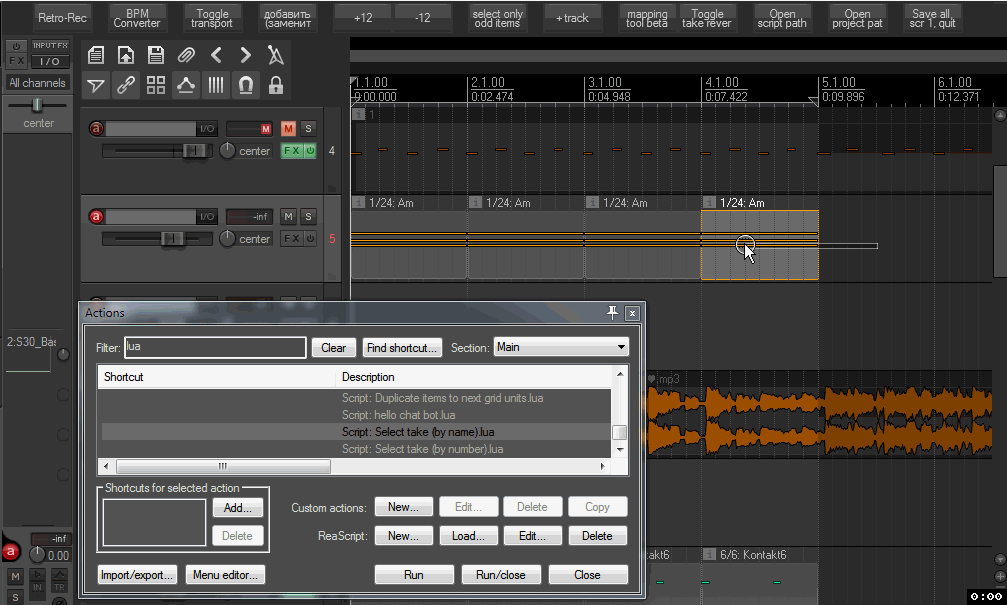
Task: Click the Filter text field
Action: [x=215, y=347]
